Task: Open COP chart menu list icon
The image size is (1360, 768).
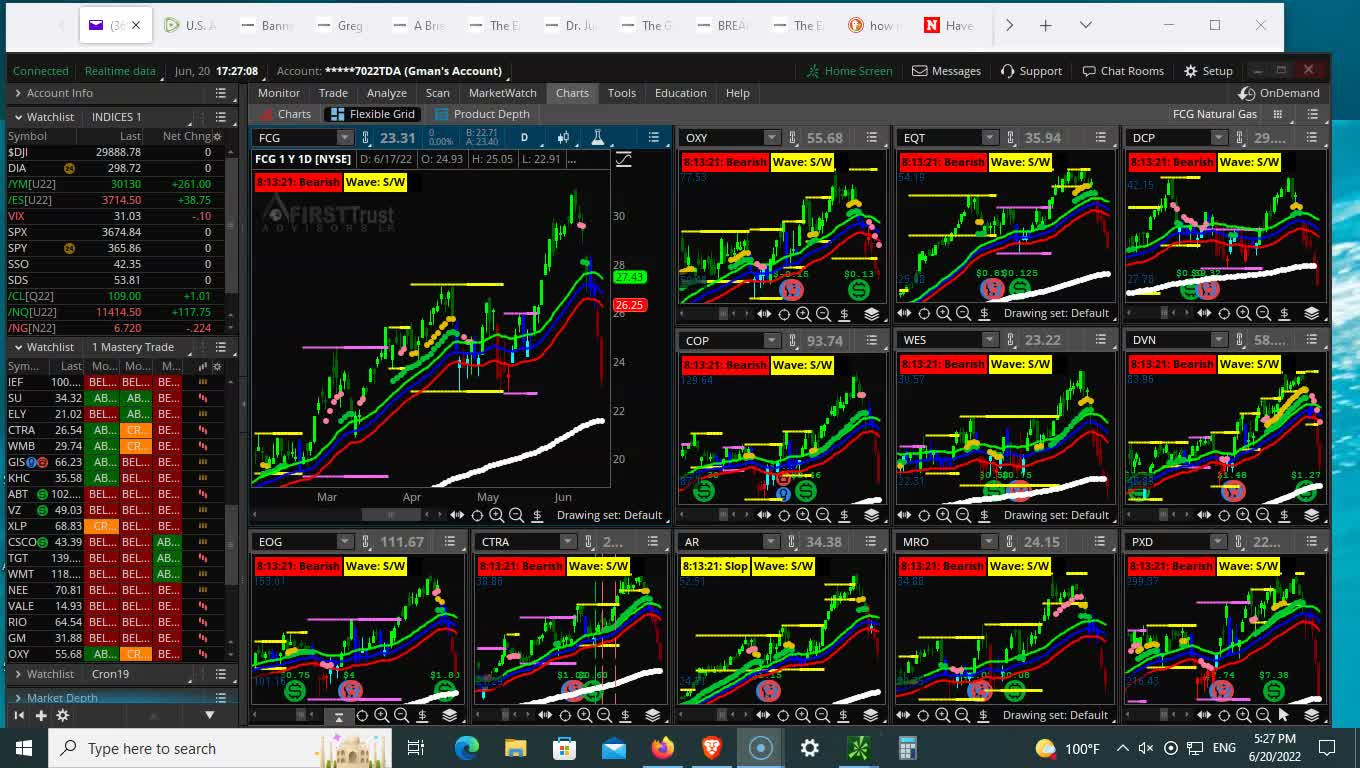Action: click(x=872, y=340)
